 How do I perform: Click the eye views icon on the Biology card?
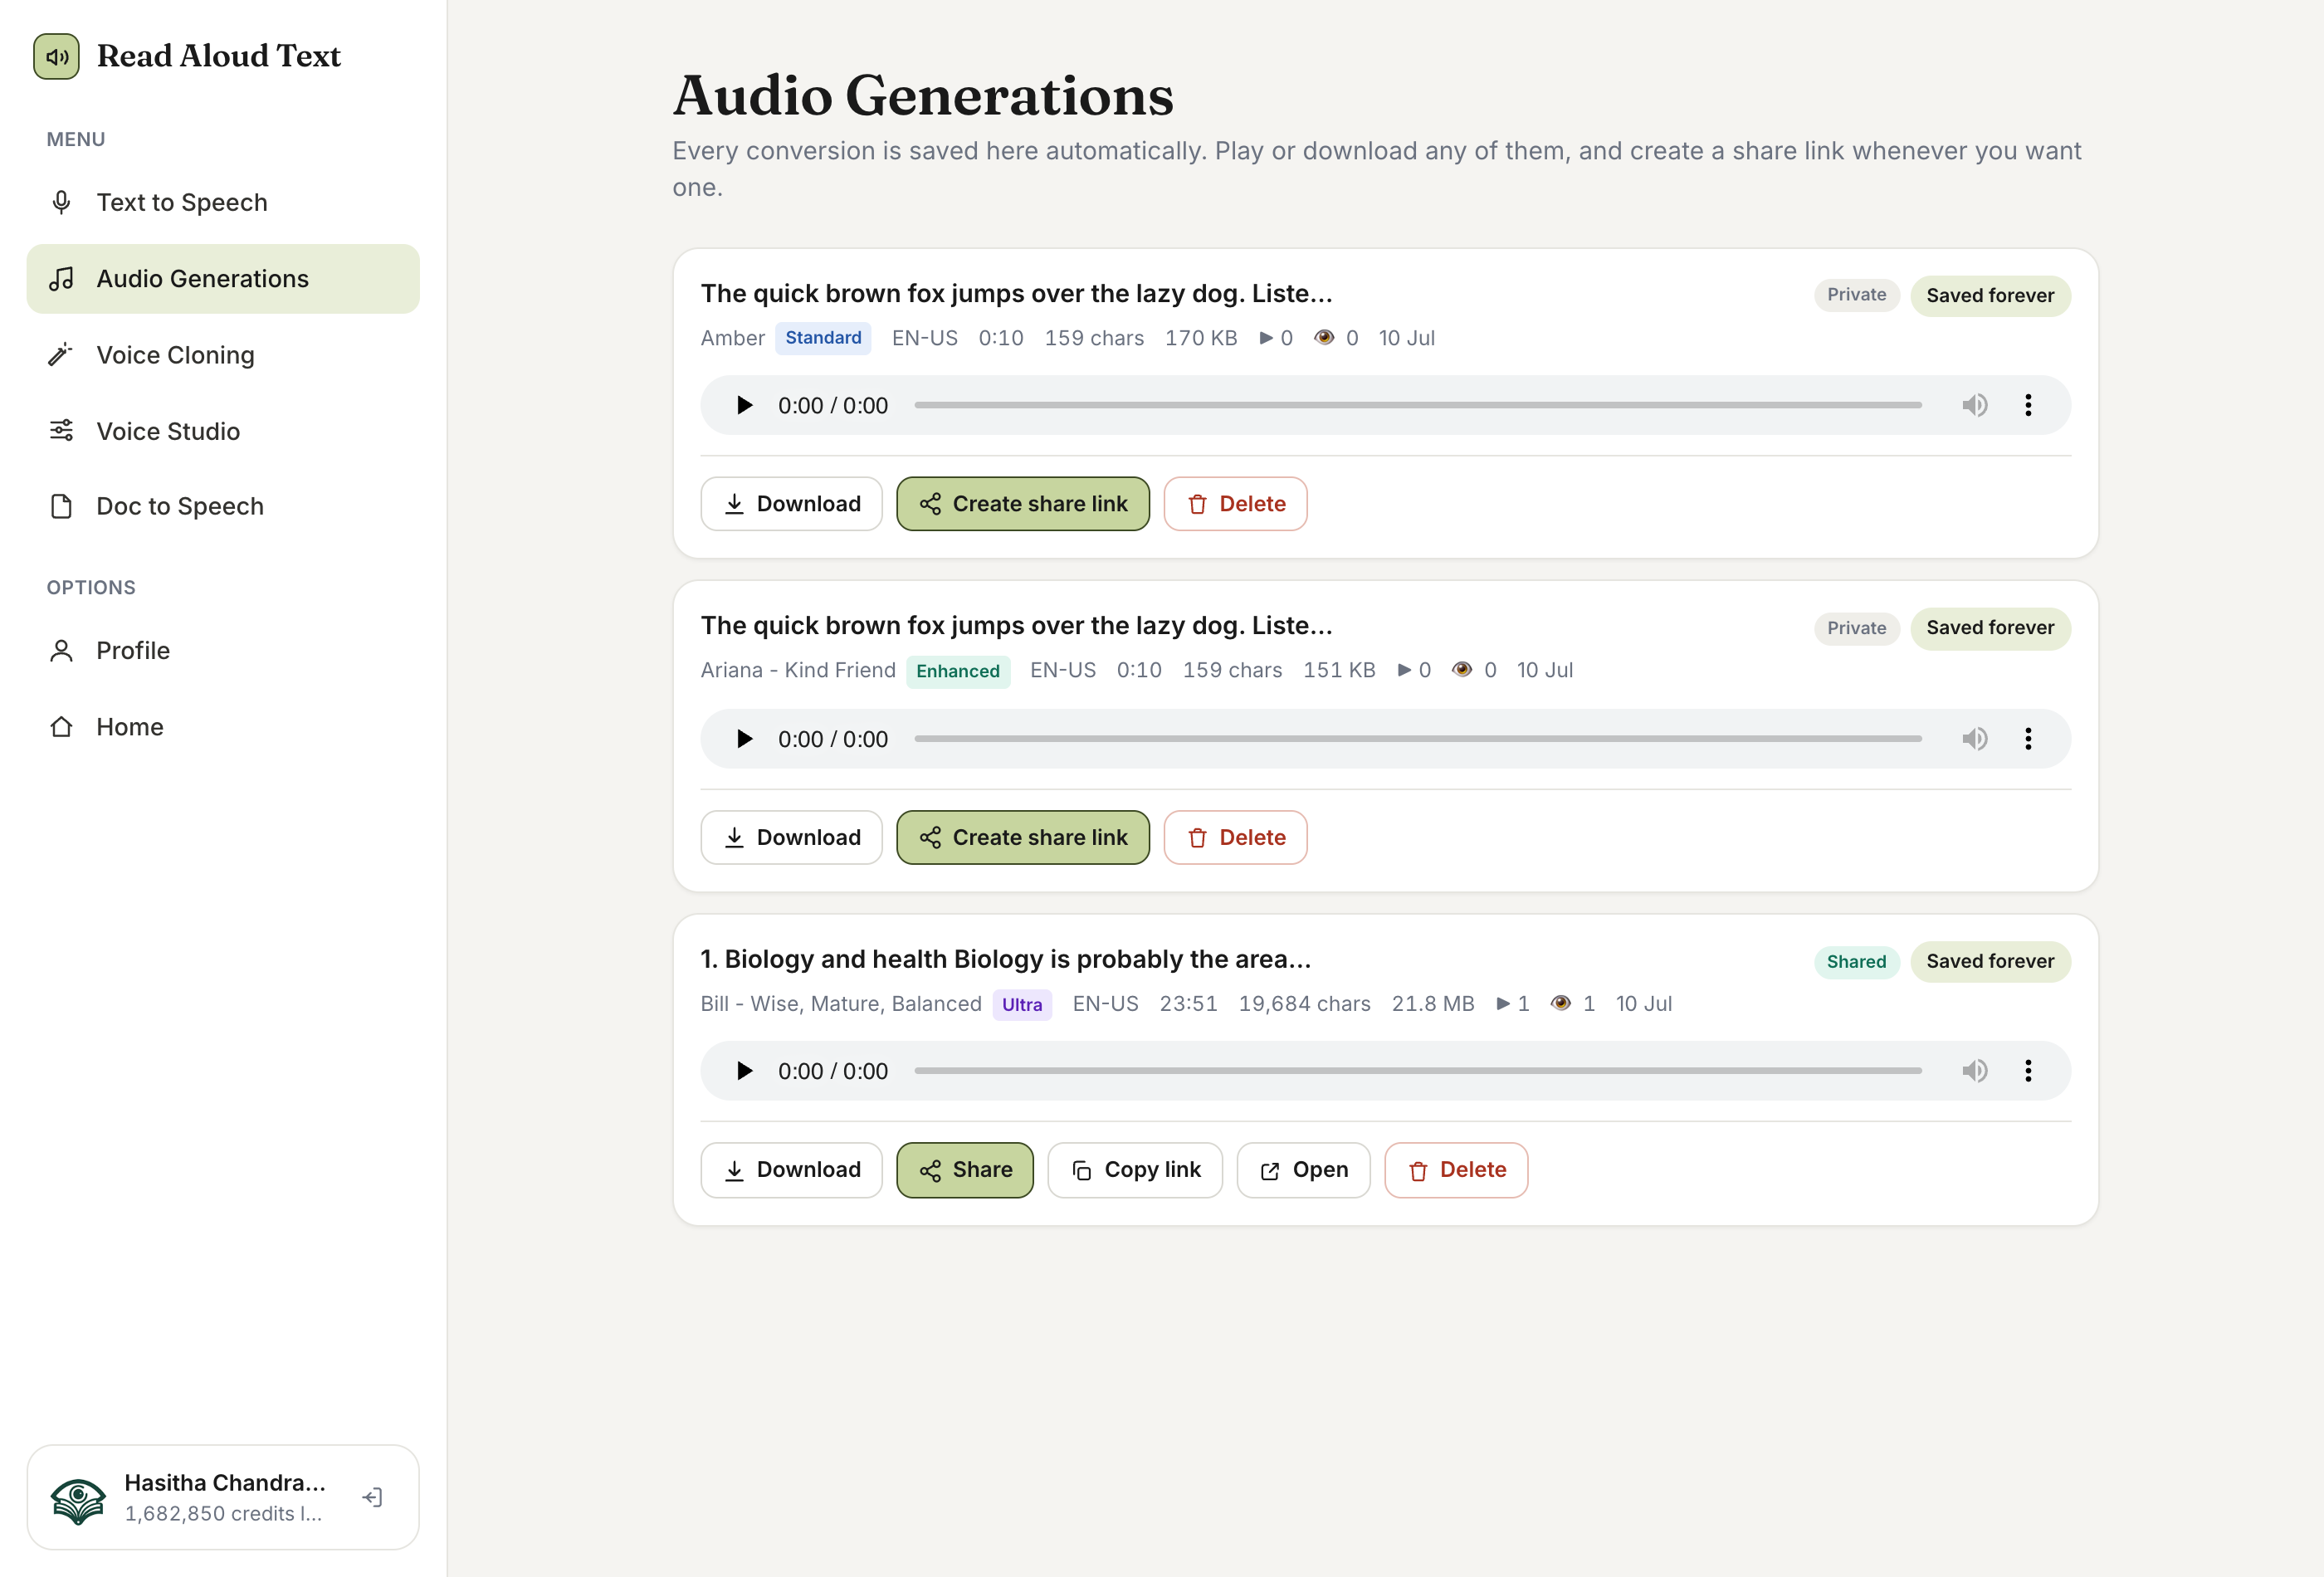[x=1561, y=1003]
